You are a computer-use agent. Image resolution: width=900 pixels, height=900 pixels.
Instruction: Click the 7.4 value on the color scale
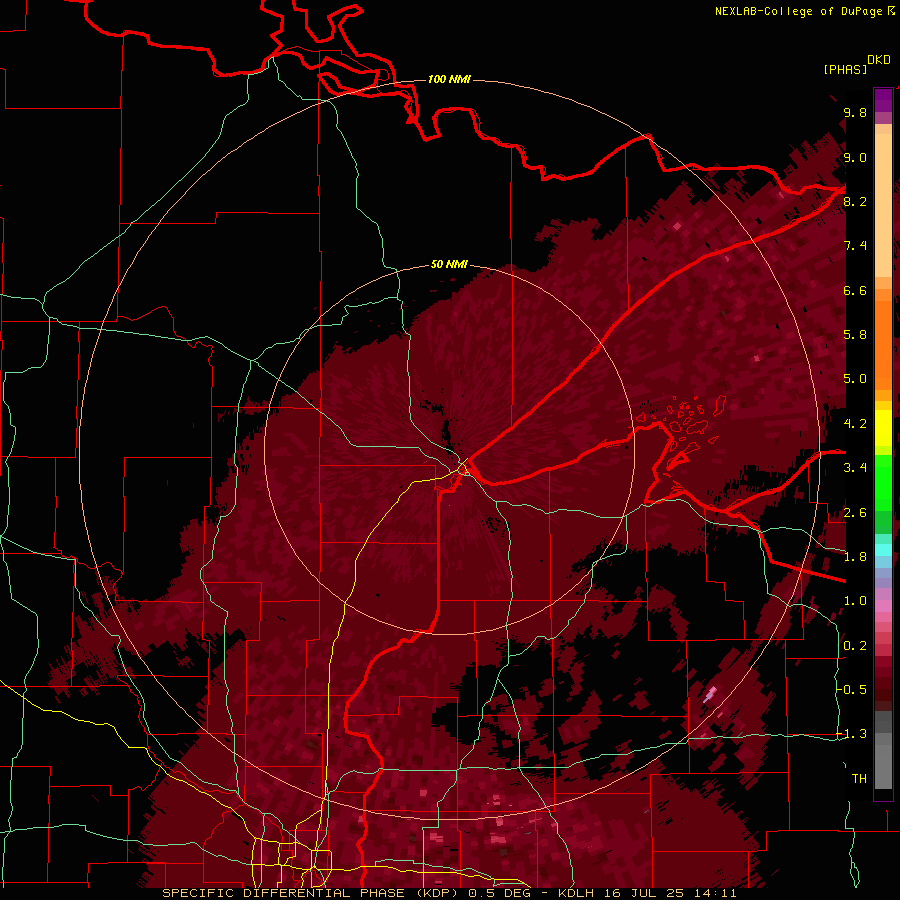(x=855, y=246)
